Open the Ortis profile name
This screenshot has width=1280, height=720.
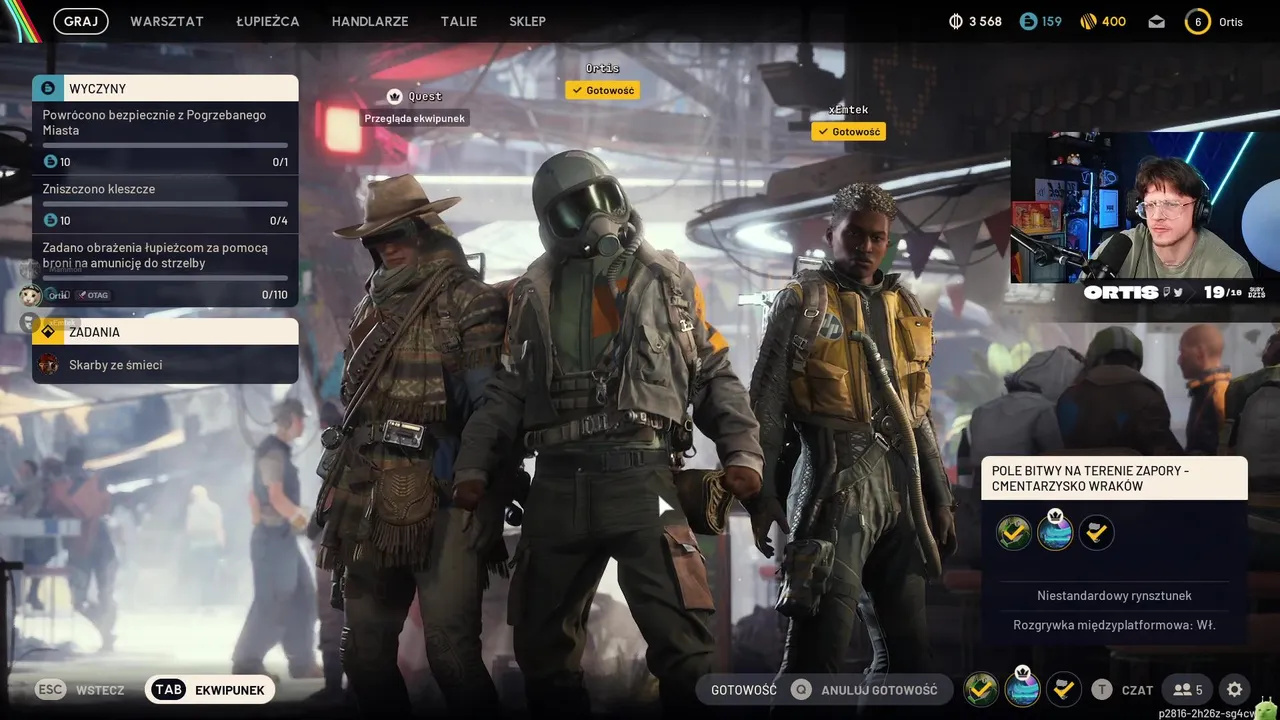point(1231,21)
